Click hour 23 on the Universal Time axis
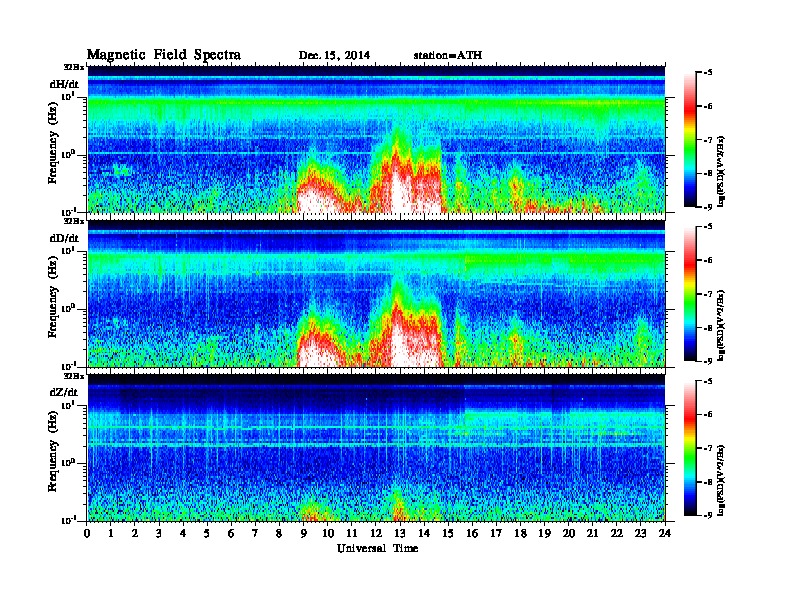Image resolution: width=792 pixels, height=612 pixels. tap(641, 533)
